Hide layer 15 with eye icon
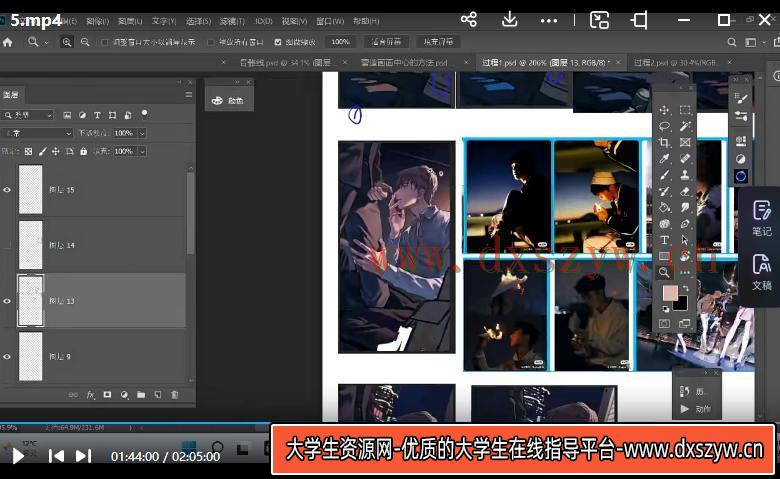Viewport: 780px width, 479px height. (x=7, y=190)
